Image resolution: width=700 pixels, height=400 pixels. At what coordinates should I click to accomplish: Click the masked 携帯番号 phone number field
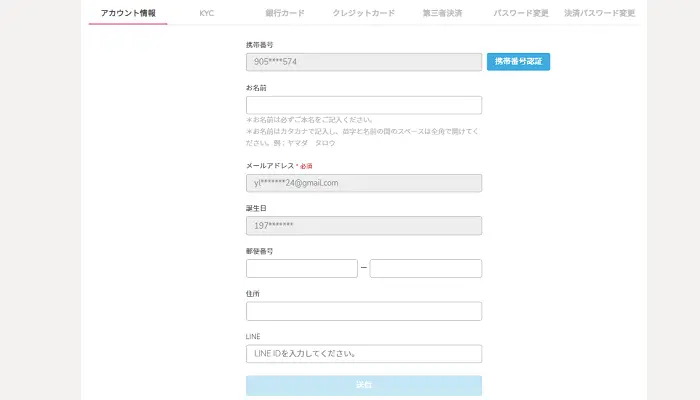click(363, 62)
